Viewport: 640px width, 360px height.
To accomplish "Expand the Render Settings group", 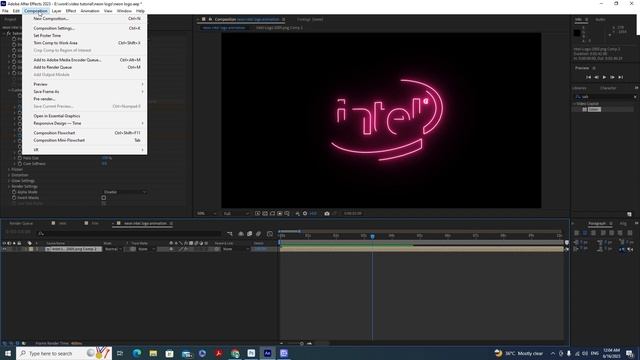I will [9, 187].
